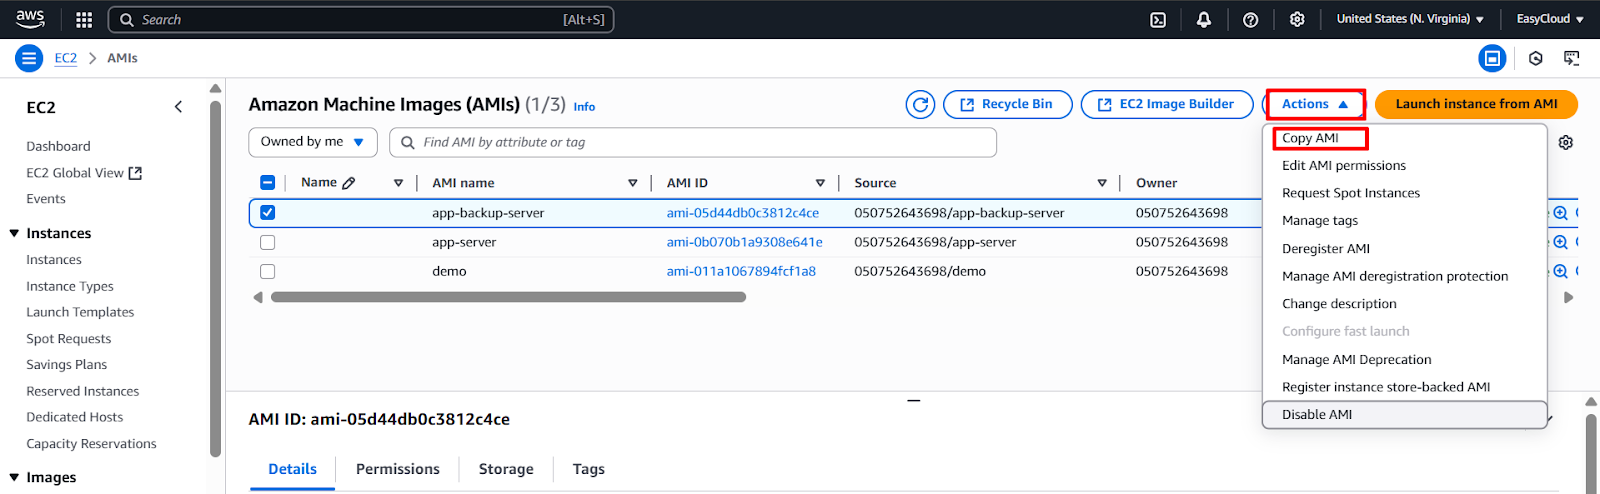Open the EasyCloud account menu
This screenshot has width=1600, height=494.
[x=1550, y=19]
